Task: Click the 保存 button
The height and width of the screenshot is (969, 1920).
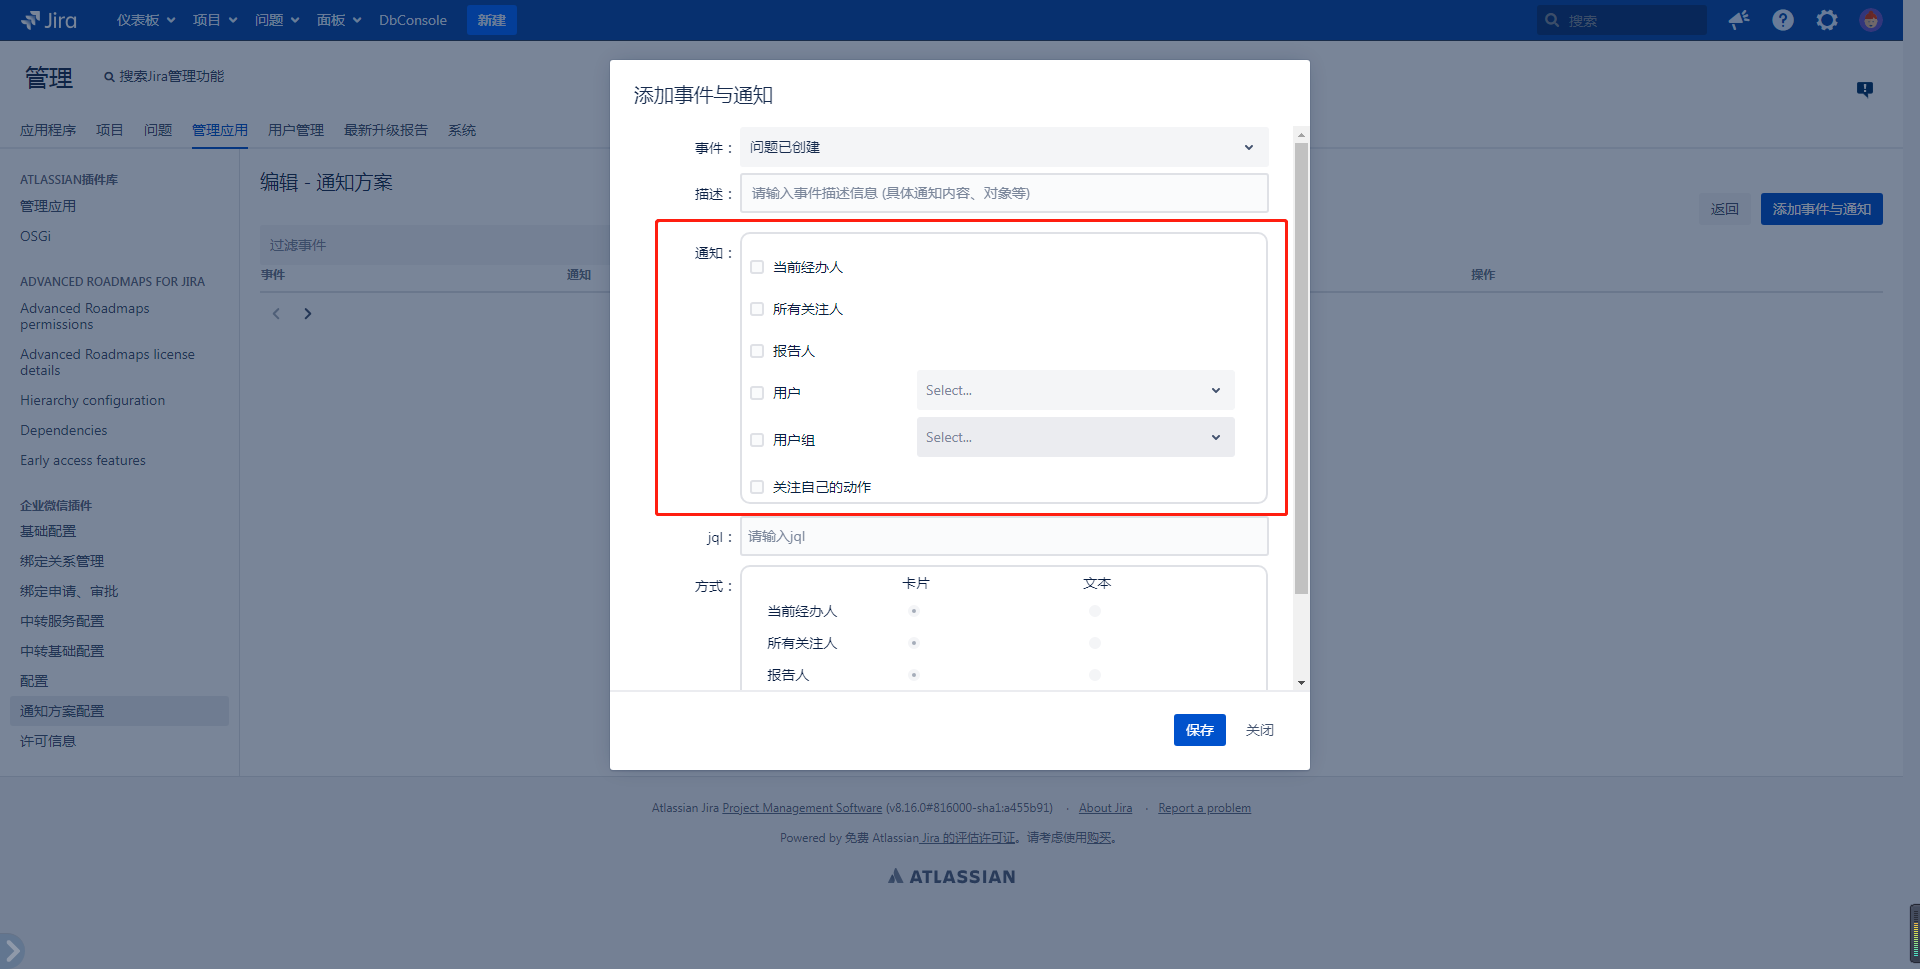Action: click(1199, 730)
